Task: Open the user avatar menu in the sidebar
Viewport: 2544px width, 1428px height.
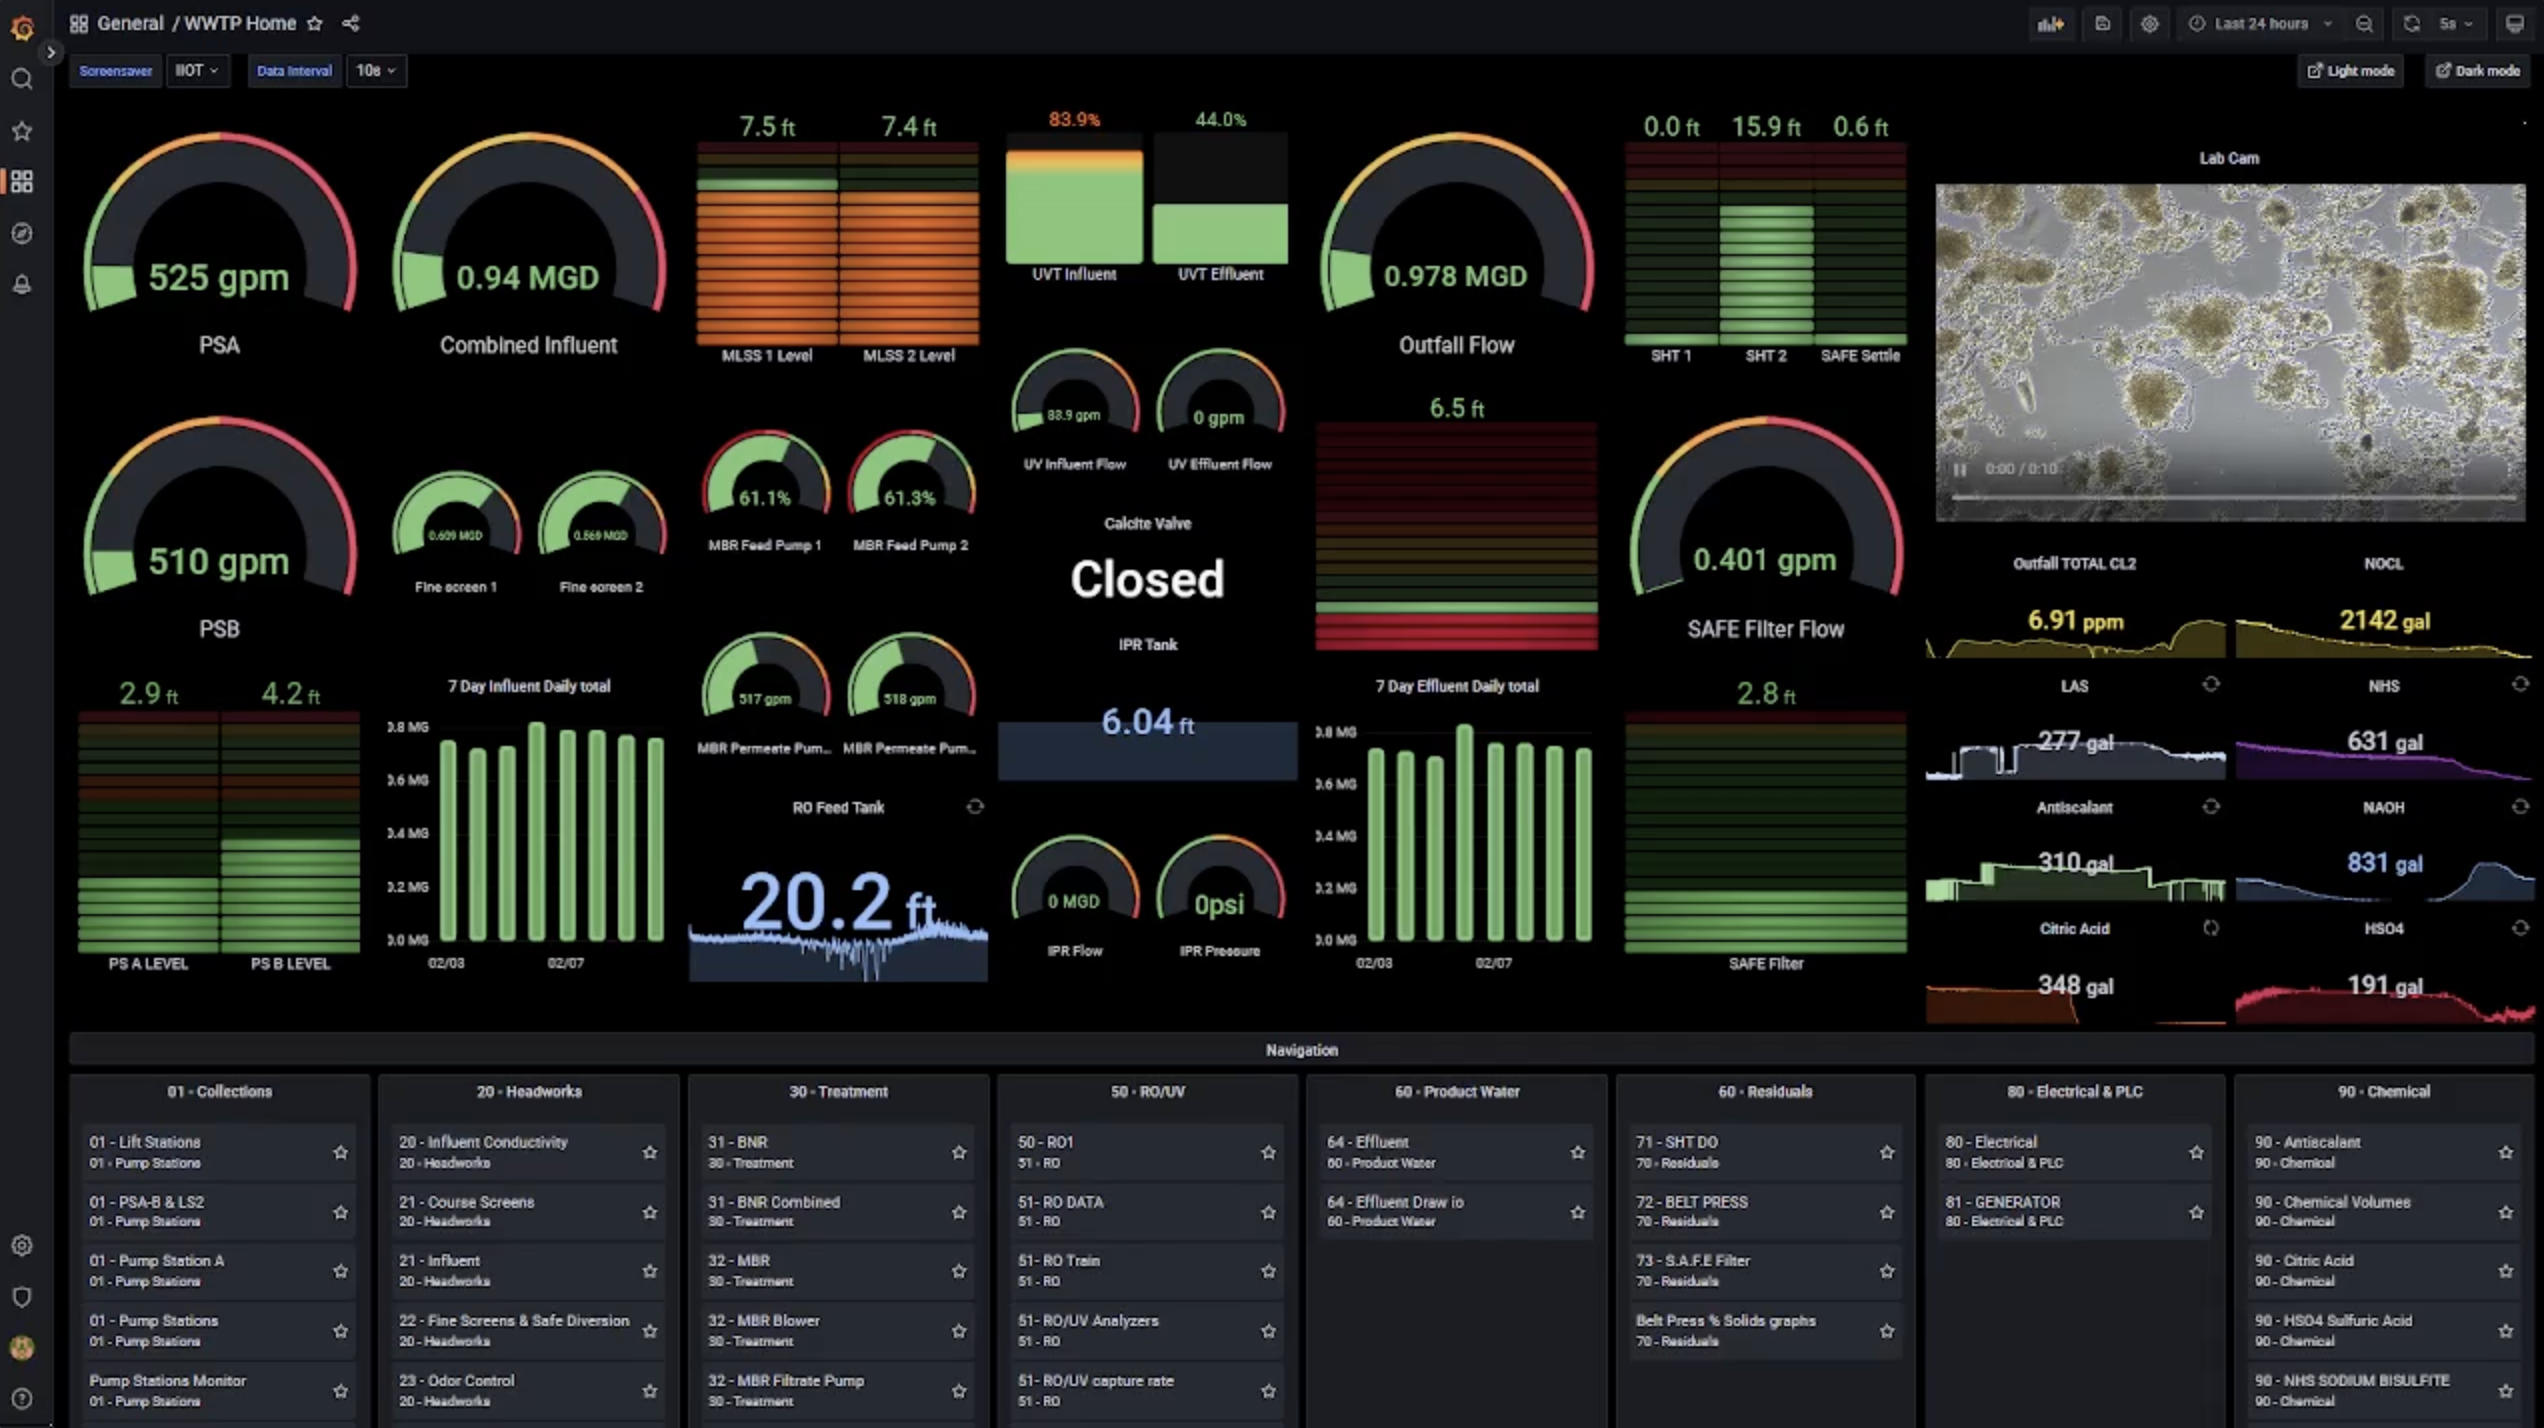Action: click(22, 1347)
